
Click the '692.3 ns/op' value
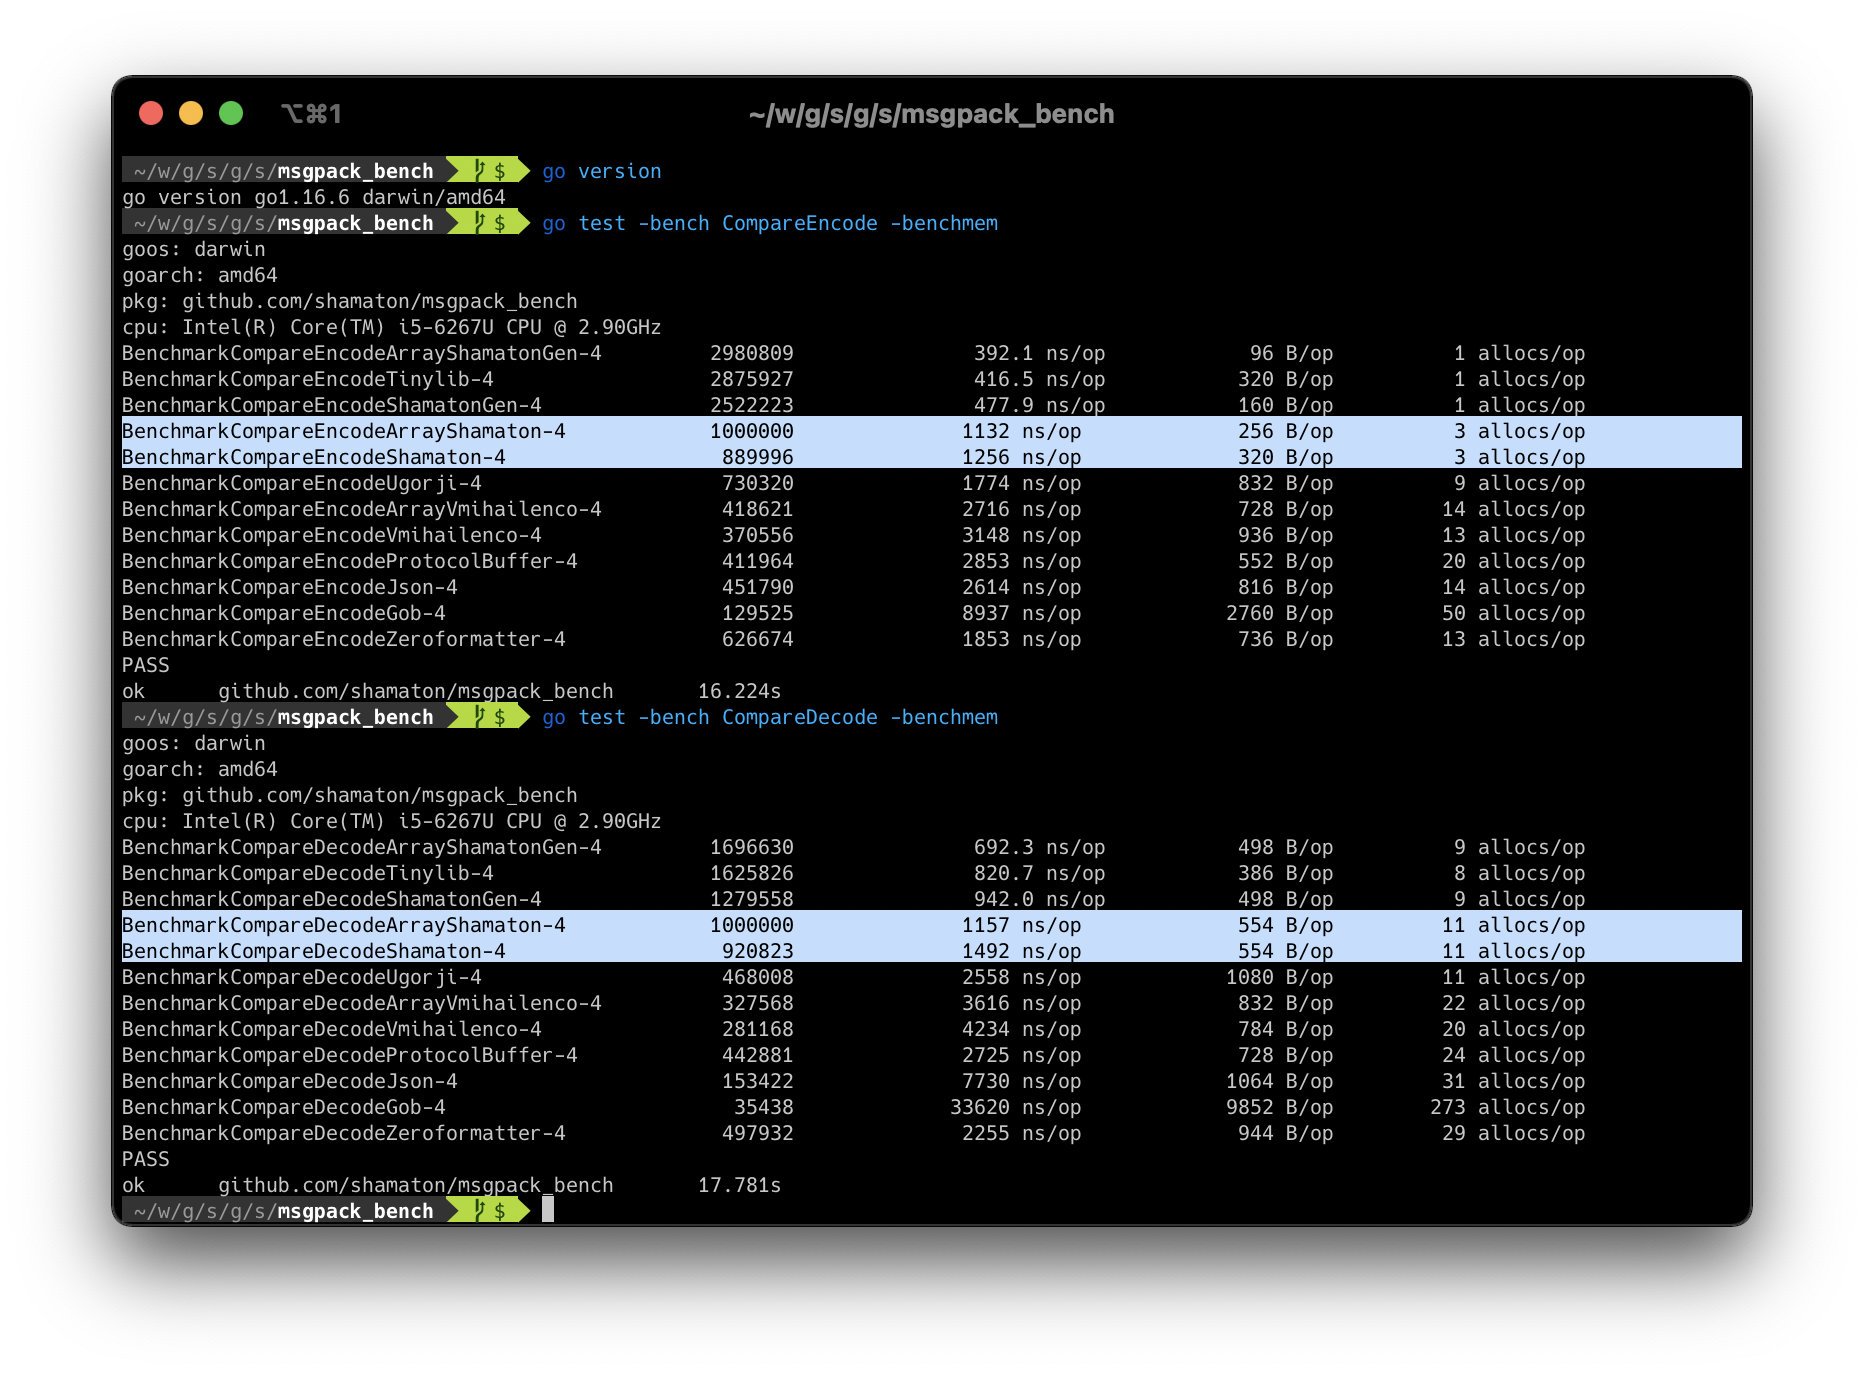click(x=1040, y=847)
